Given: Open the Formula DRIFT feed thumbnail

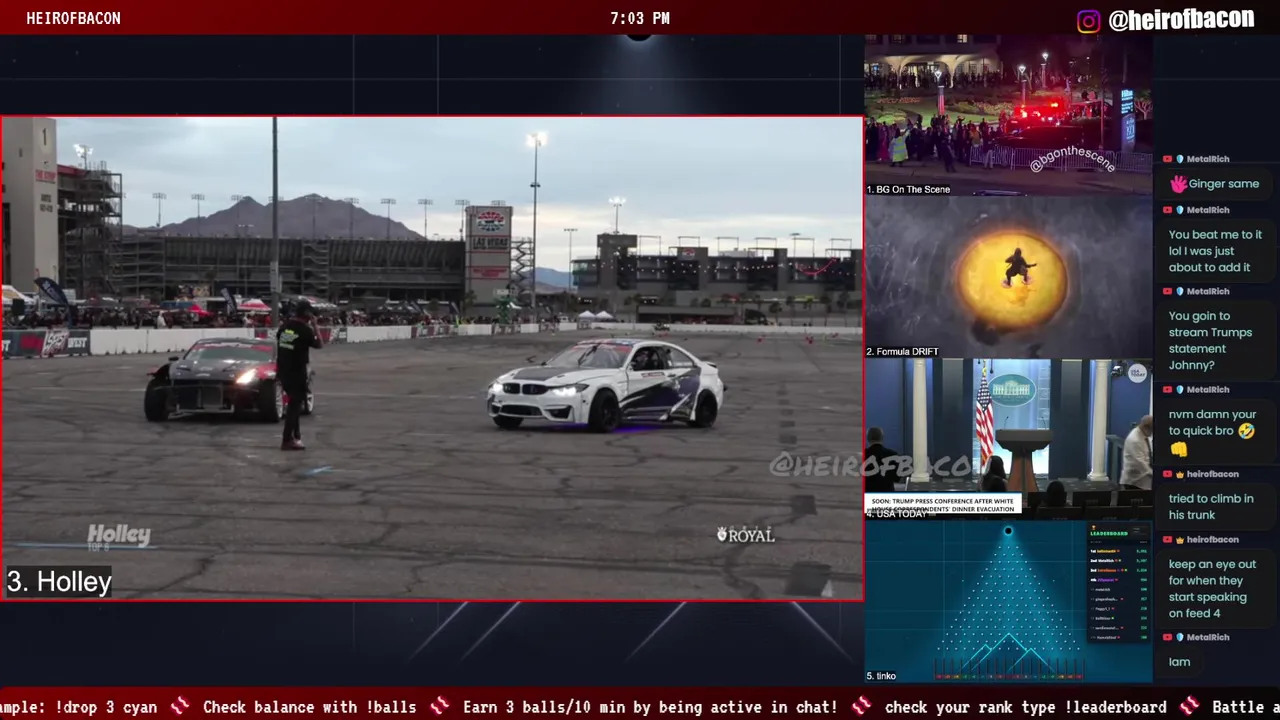Looking at the screenshot, I should [x=1008, y=277].
